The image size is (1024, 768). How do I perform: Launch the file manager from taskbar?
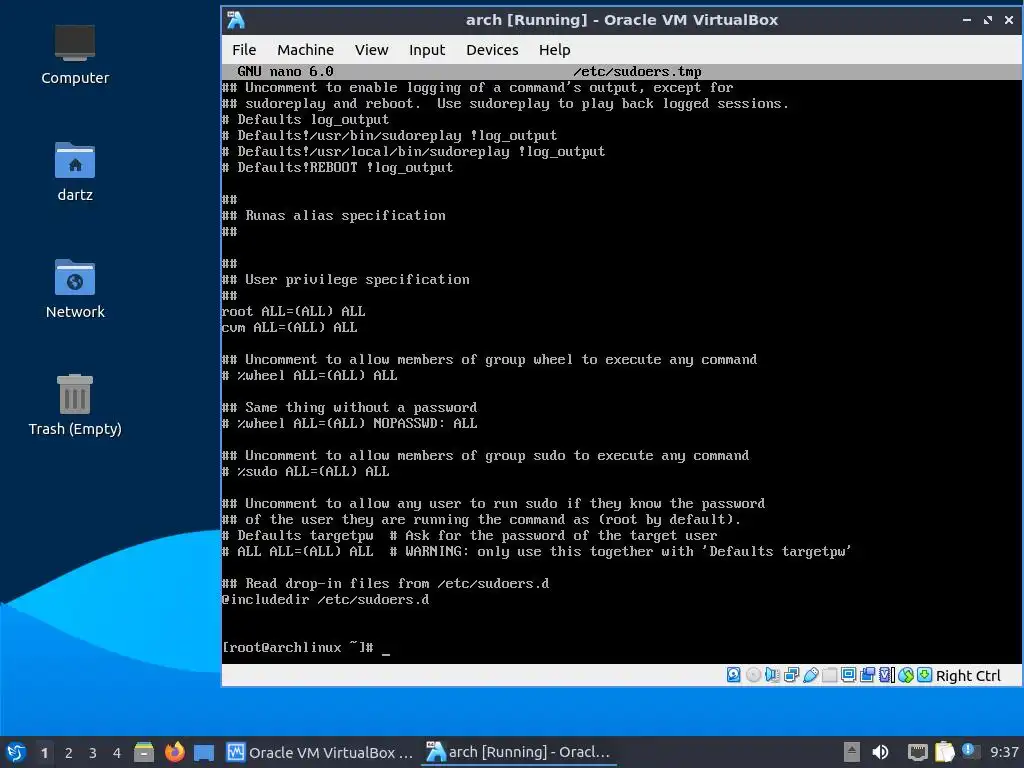point(144,752)
